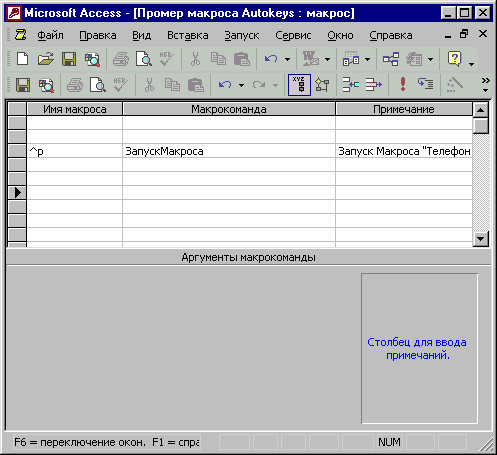Click Copy icon in Database toolbar
The height and width of the screenshot is (455, 497).
[218, 59]
